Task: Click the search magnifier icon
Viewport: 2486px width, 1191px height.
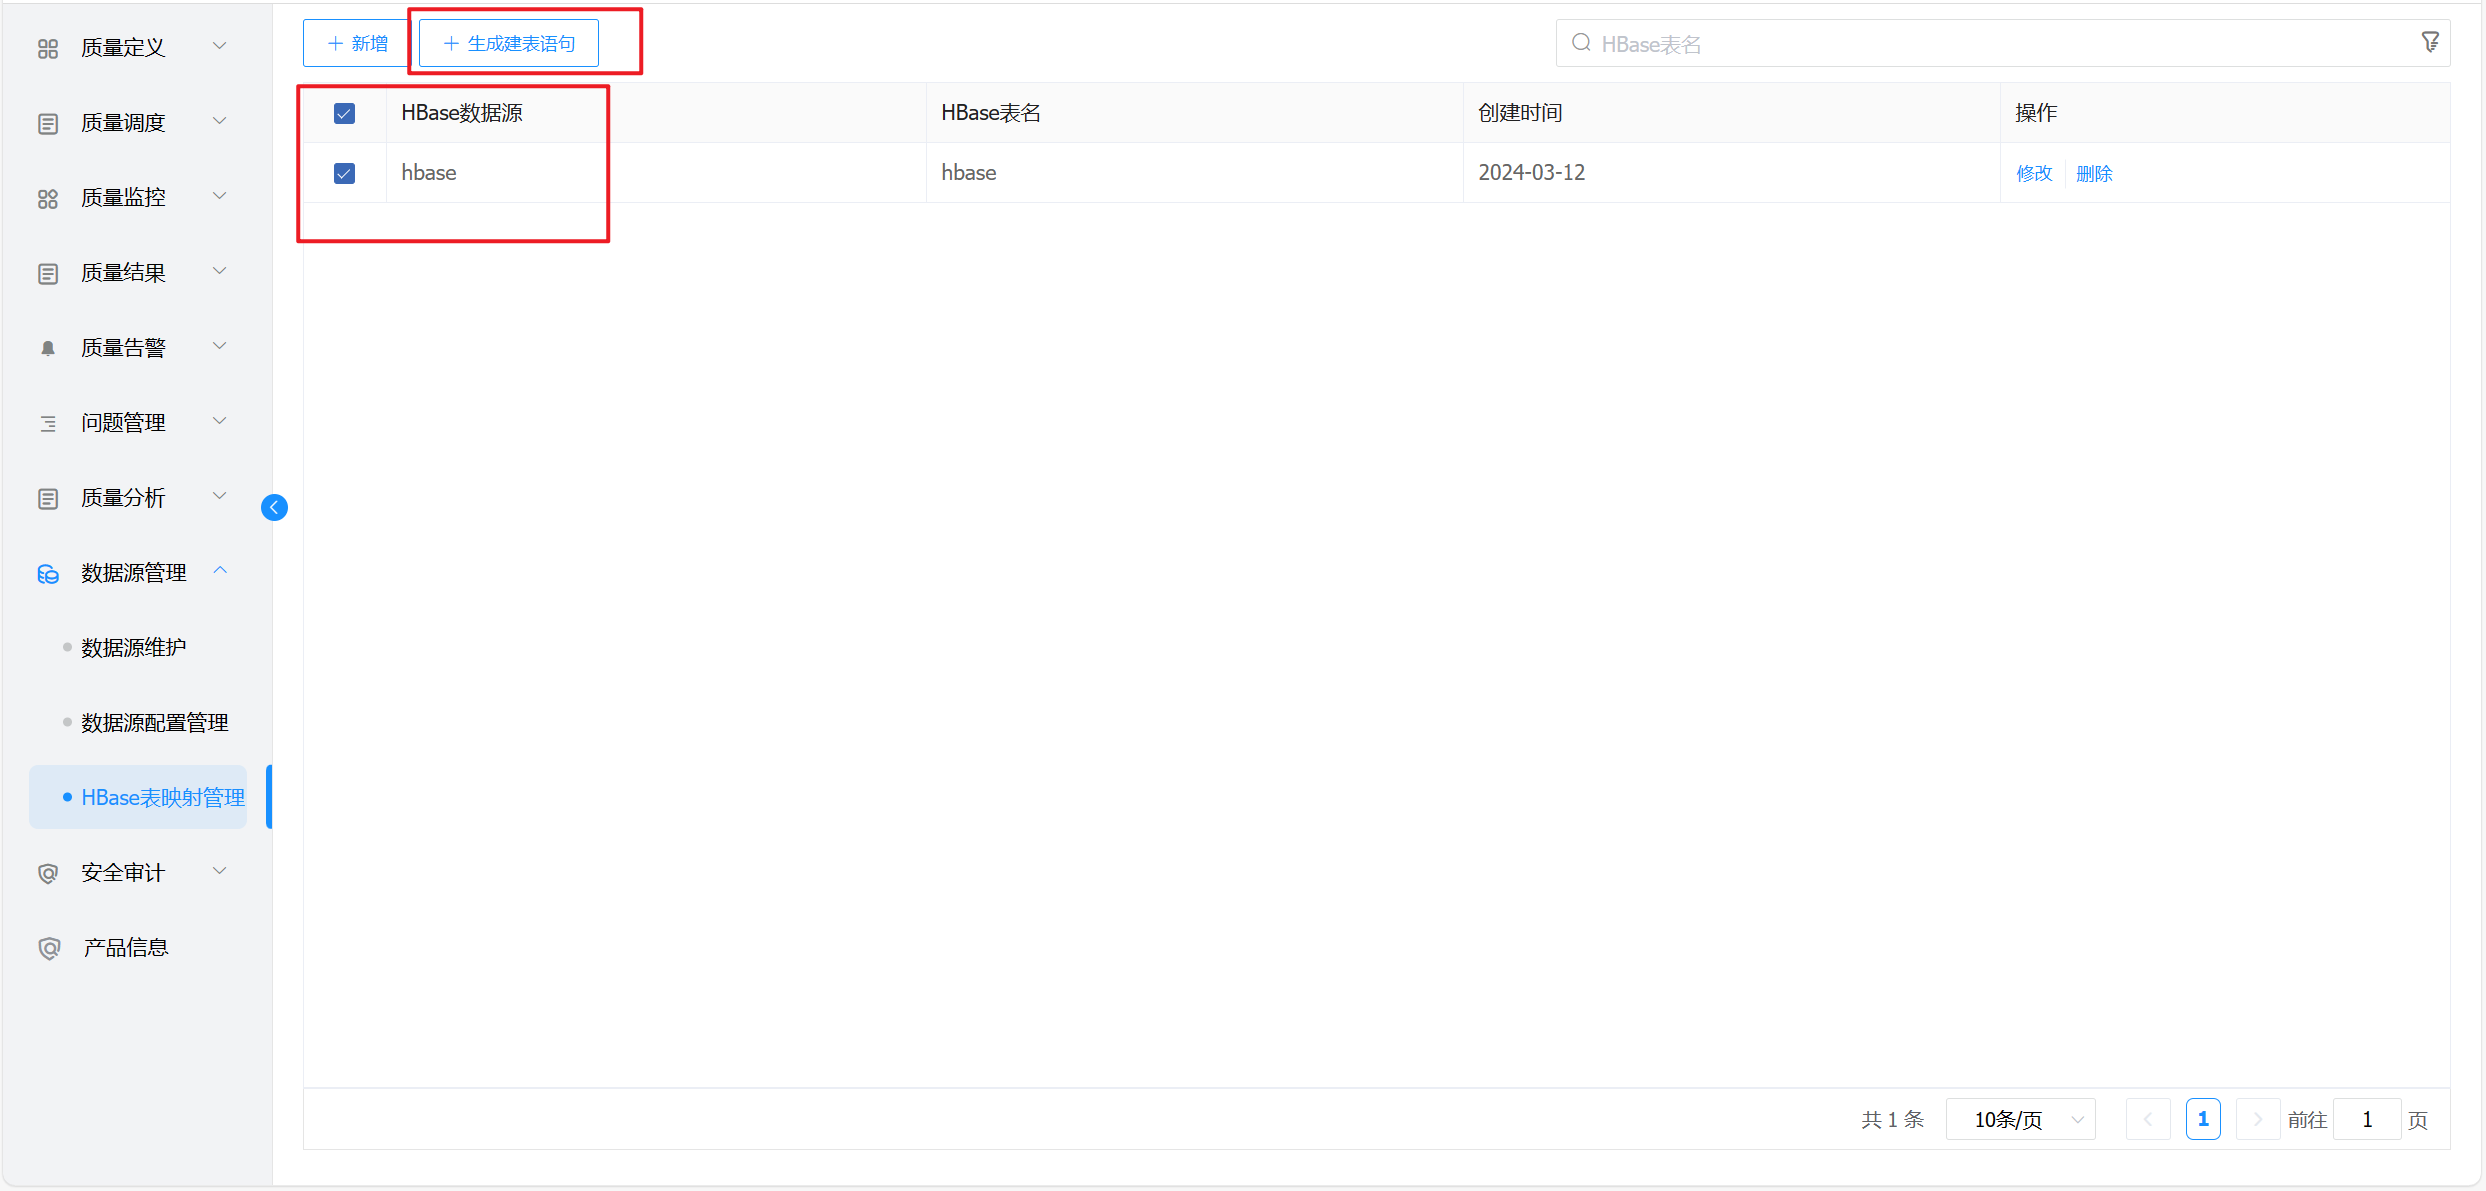Action: (1581, 43)
